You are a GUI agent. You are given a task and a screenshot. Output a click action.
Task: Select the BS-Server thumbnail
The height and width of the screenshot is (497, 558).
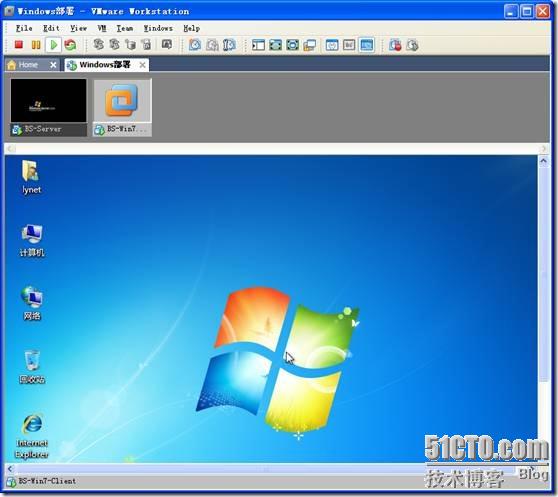click(48, 107)
